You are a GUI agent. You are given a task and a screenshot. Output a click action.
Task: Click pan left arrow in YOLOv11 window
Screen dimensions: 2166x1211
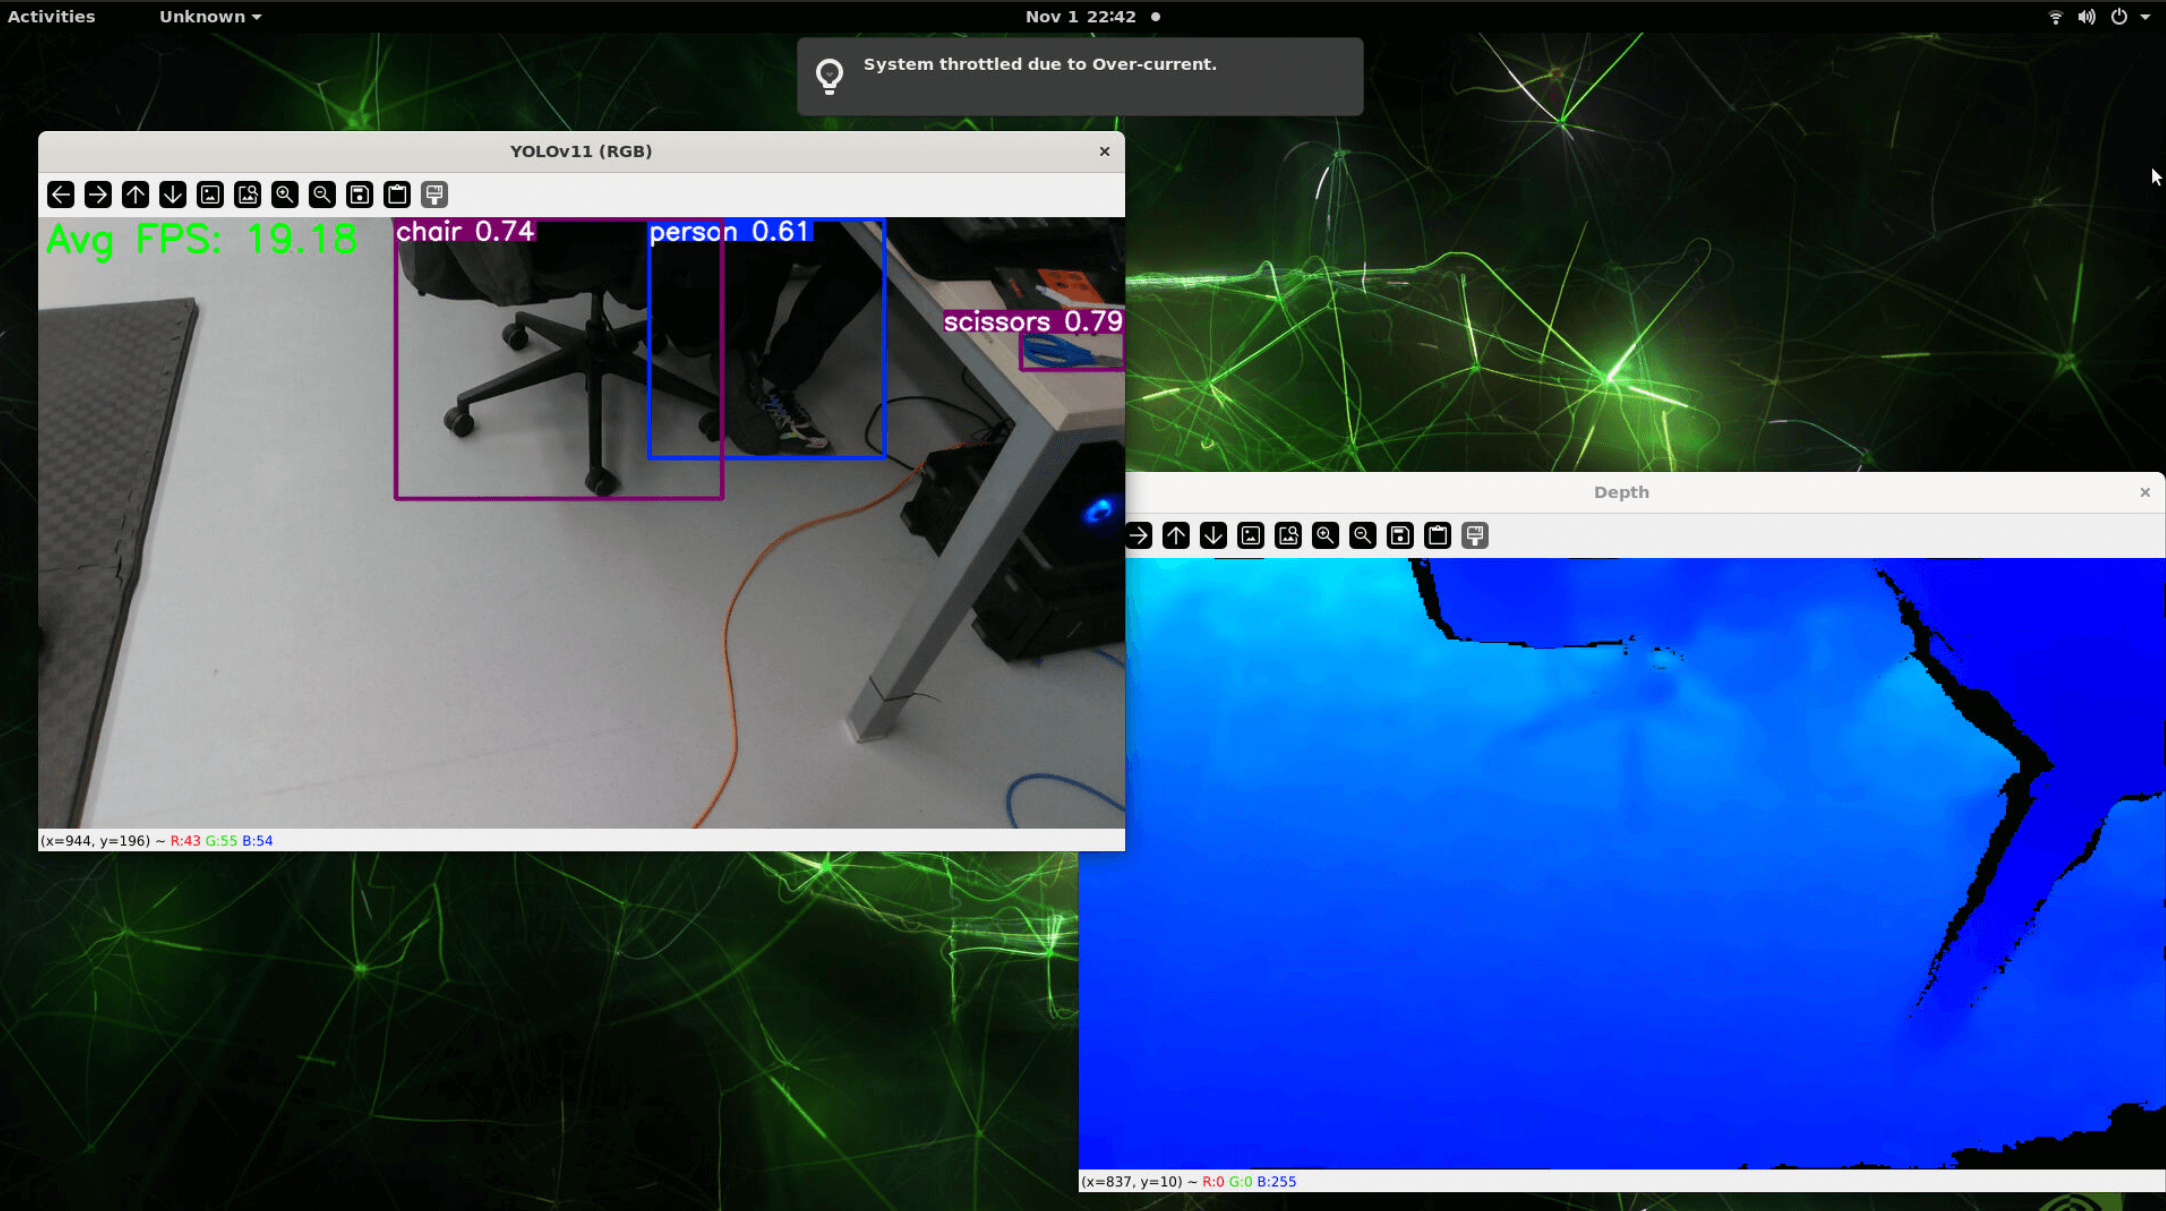pos(60,194)
